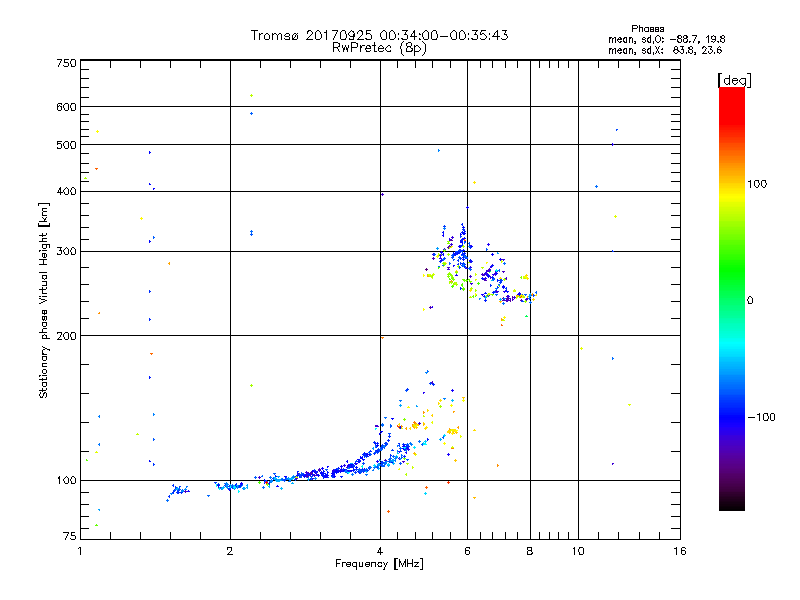Click the y-axis "75" tick label
Image resolution: width=800 pixels, height=600 pixels.
pos(70,536)
